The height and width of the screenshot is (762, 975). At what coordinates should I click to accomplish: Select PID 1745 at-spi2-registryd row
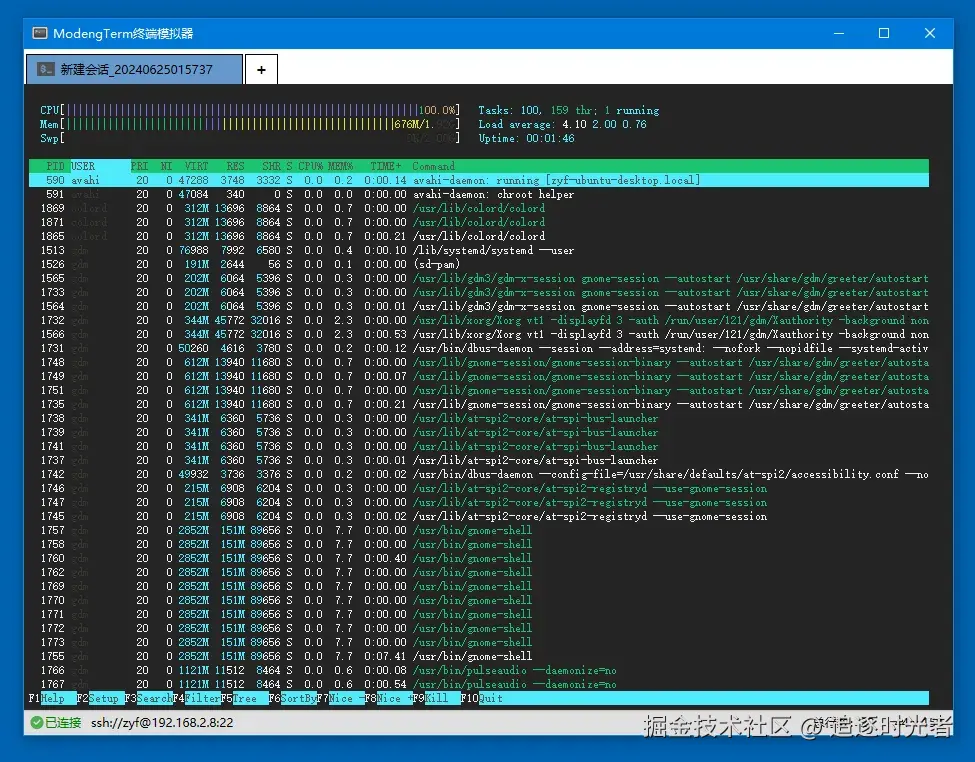(x=479, y=516)
